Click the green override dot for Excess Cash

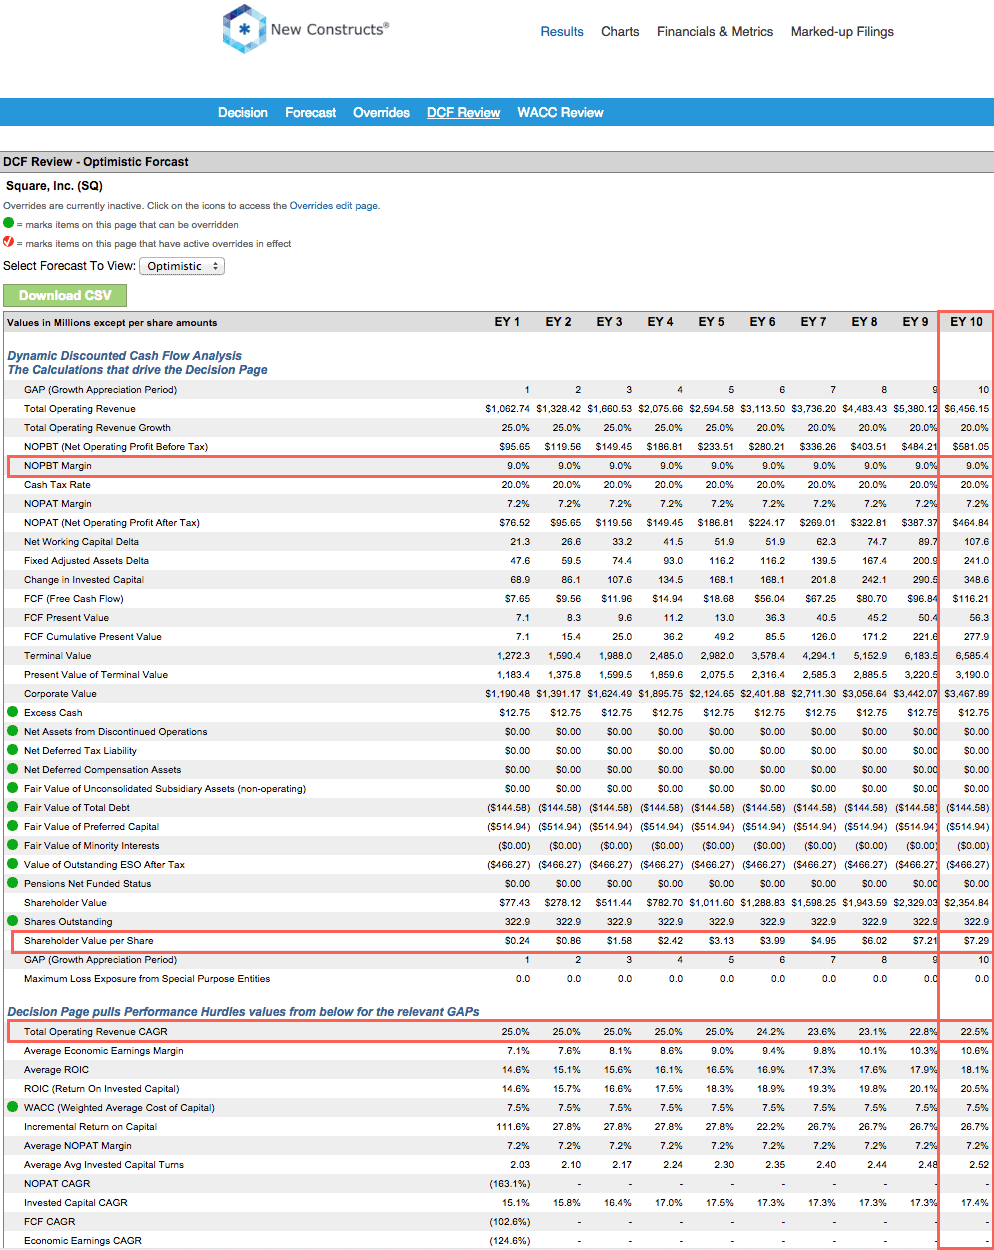pos(13,712)
